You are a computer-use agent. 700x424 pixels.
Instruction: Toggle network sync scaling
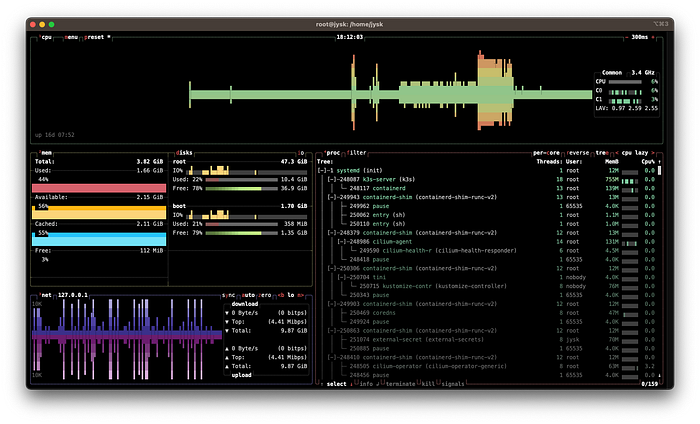click(228, 295)
